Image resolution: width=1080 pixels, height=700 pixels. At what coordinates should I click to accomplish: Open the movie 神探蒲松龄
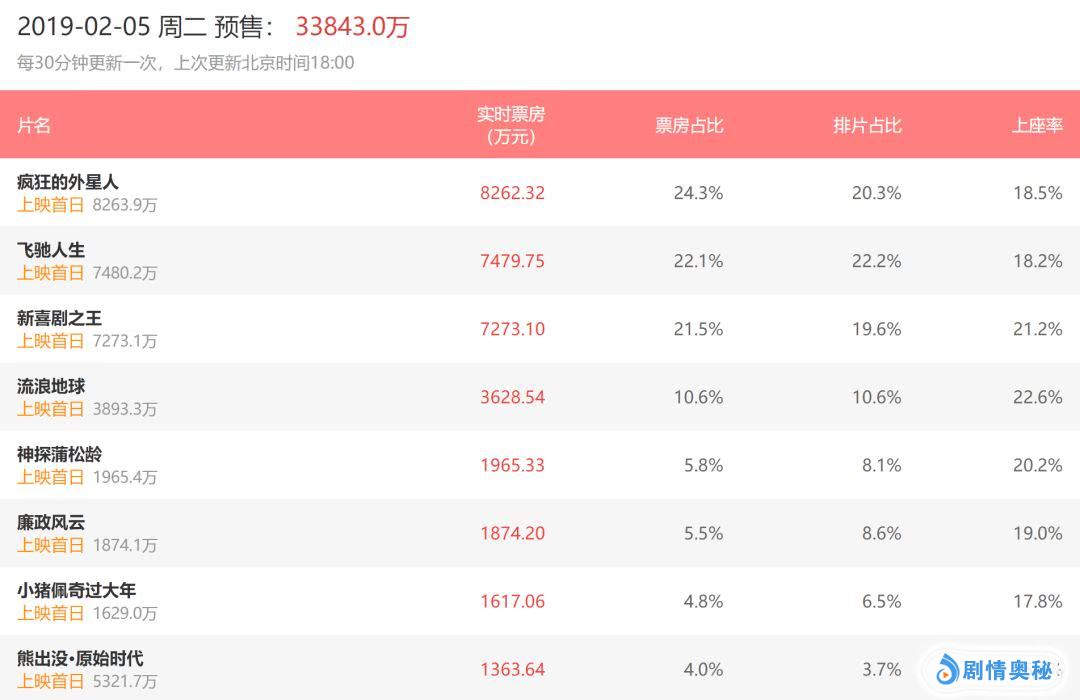click(x=59, y=454)
